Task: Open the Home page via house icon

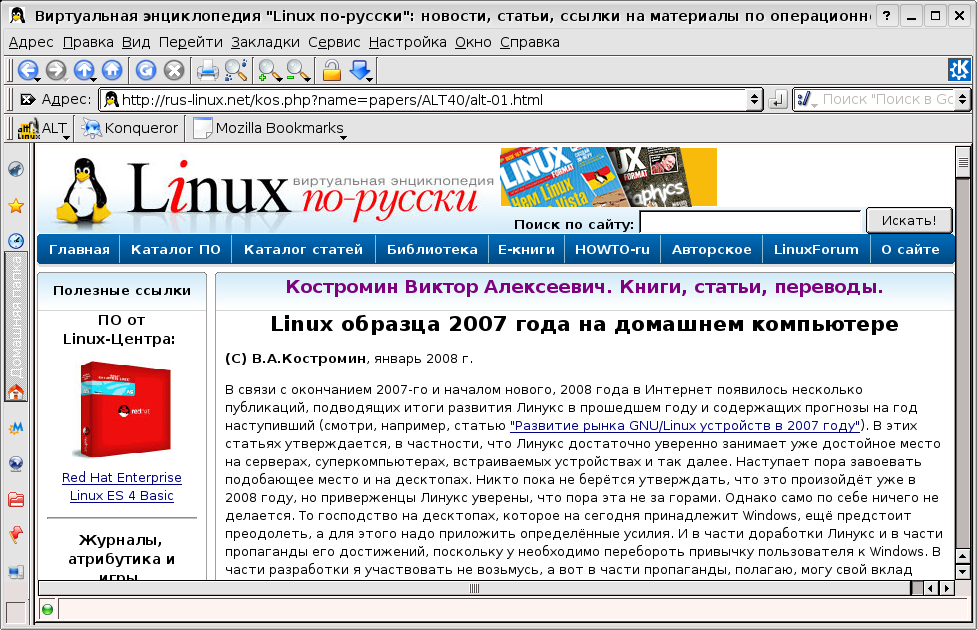Action: point(112,70)
